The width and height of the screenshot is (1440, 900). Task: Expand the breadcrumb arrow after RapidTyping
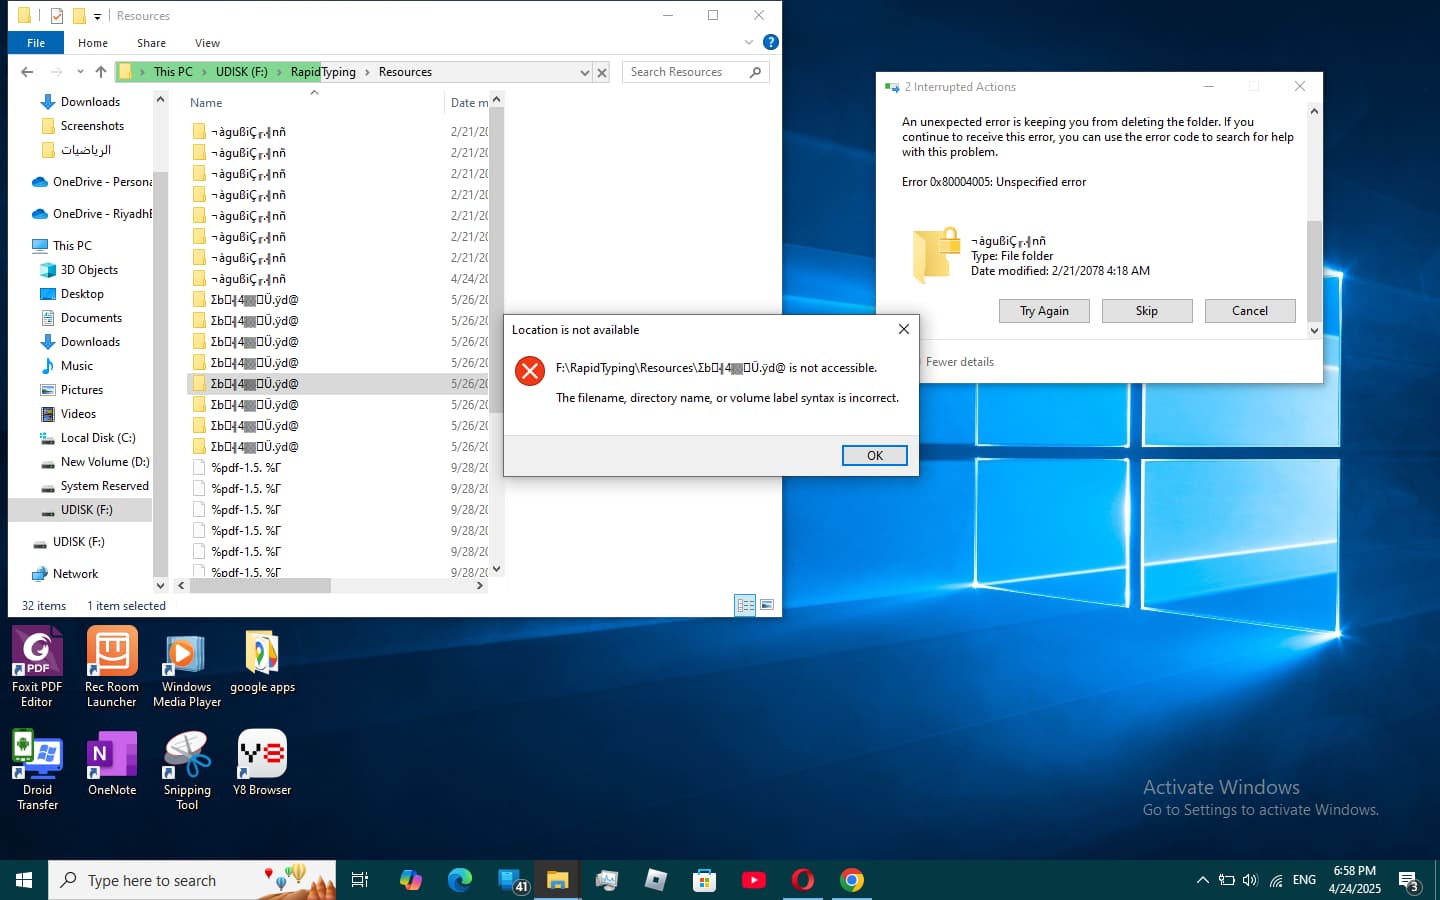pyautogui.click(x=367, y=72)
